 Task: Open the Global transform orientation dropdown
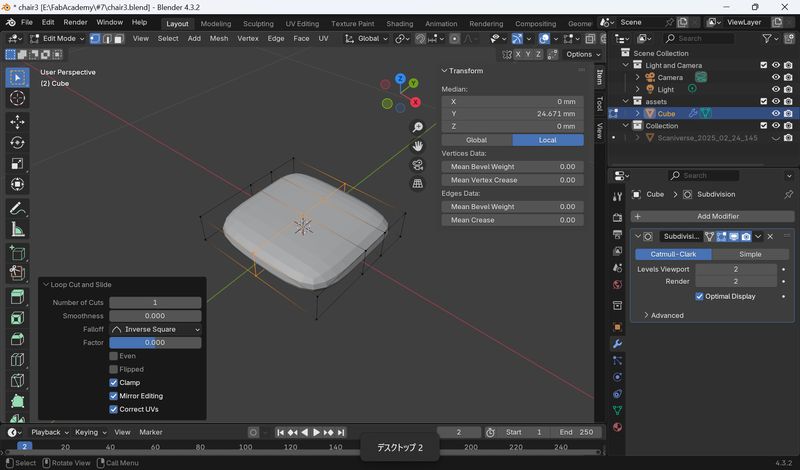click(x=366, y=39)
